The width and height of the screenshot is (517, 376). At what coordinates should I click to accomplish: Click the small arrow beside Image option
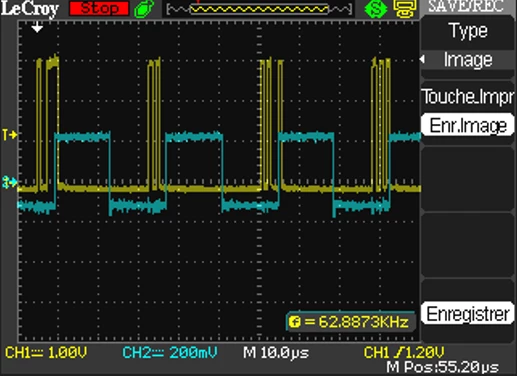tap(422, 60)
